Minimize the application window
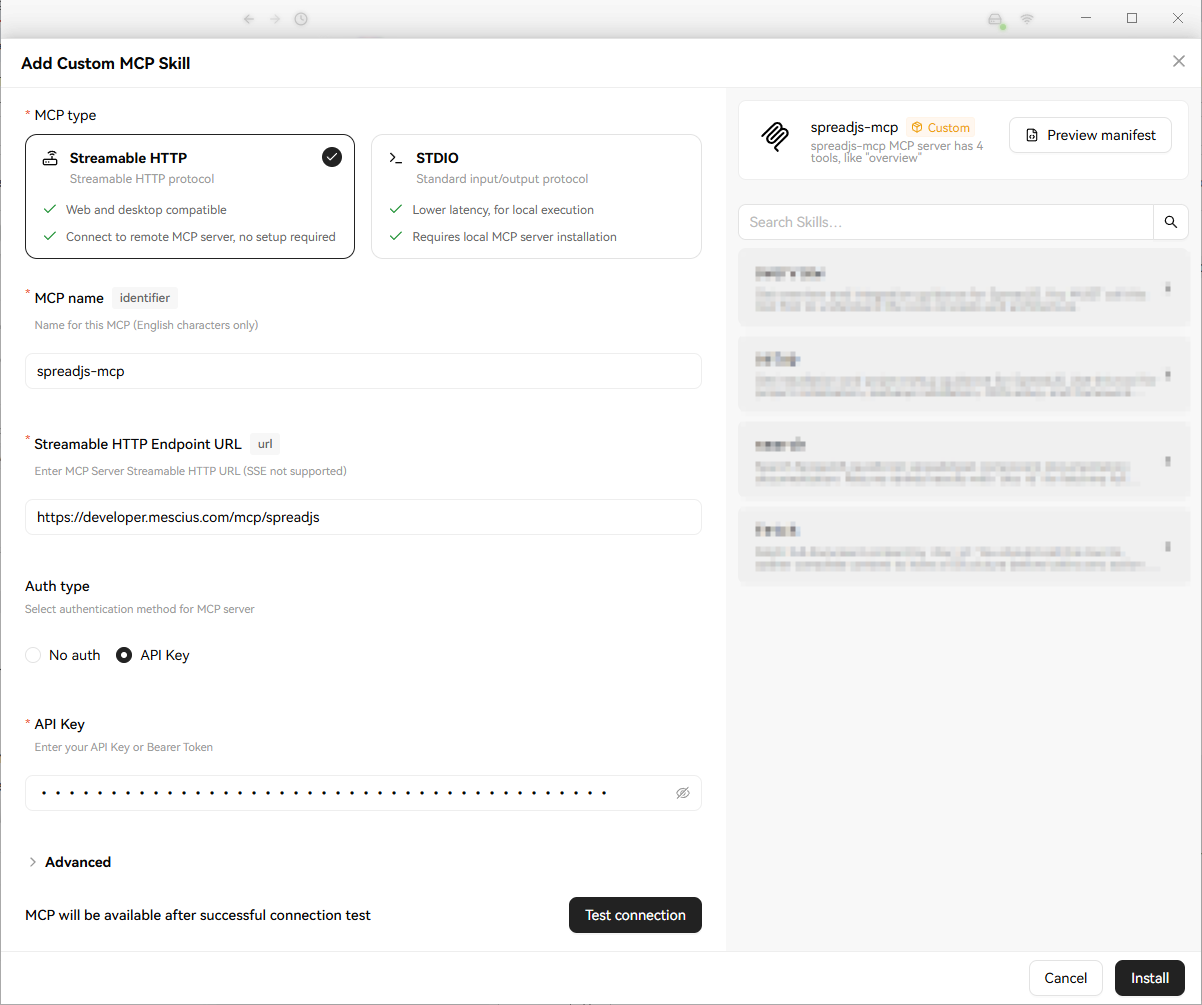 [1086, 18]
